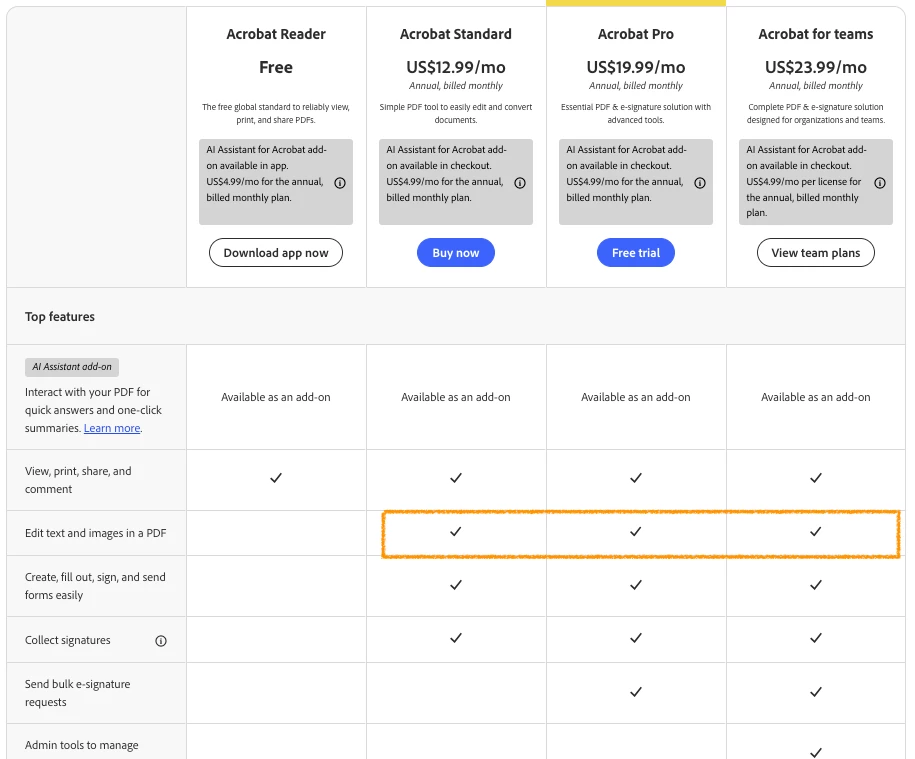
Task: Click checkmark for View, print under Acrobat Pro
Action: (x=635, y=478)
